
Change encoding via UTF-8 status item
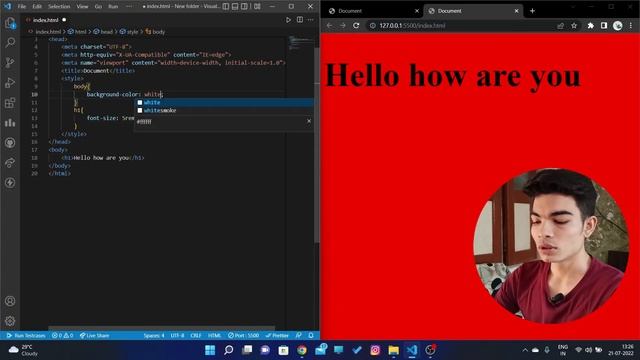(177, 336)
